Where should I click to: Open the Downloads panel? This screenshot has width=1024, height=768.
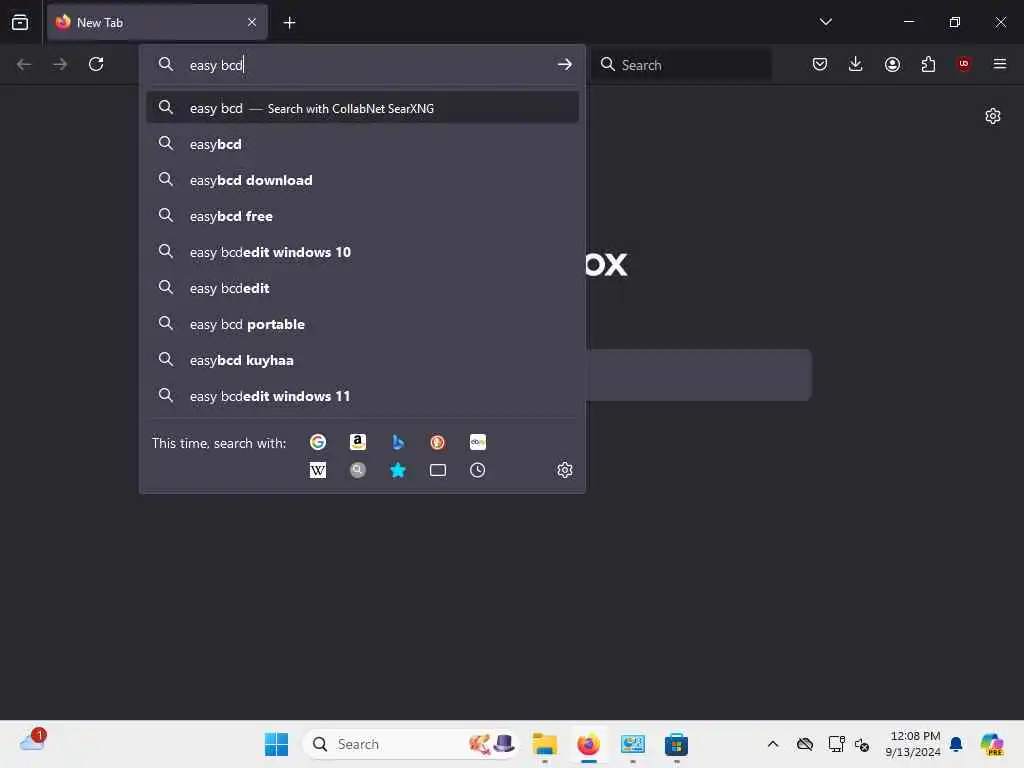coord(856,64)
